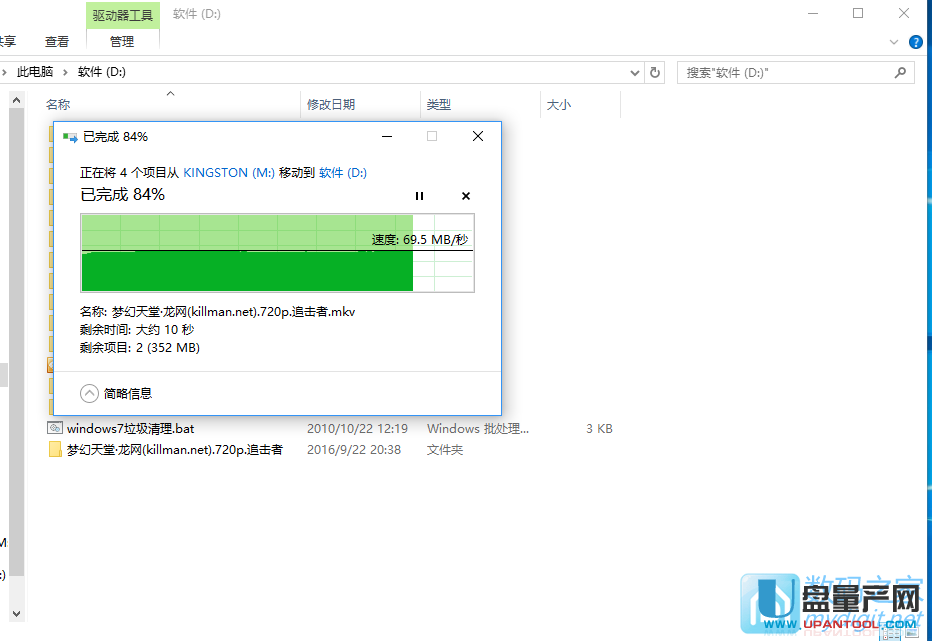
Task: Open the blue help icon
Action: (915, 42)
